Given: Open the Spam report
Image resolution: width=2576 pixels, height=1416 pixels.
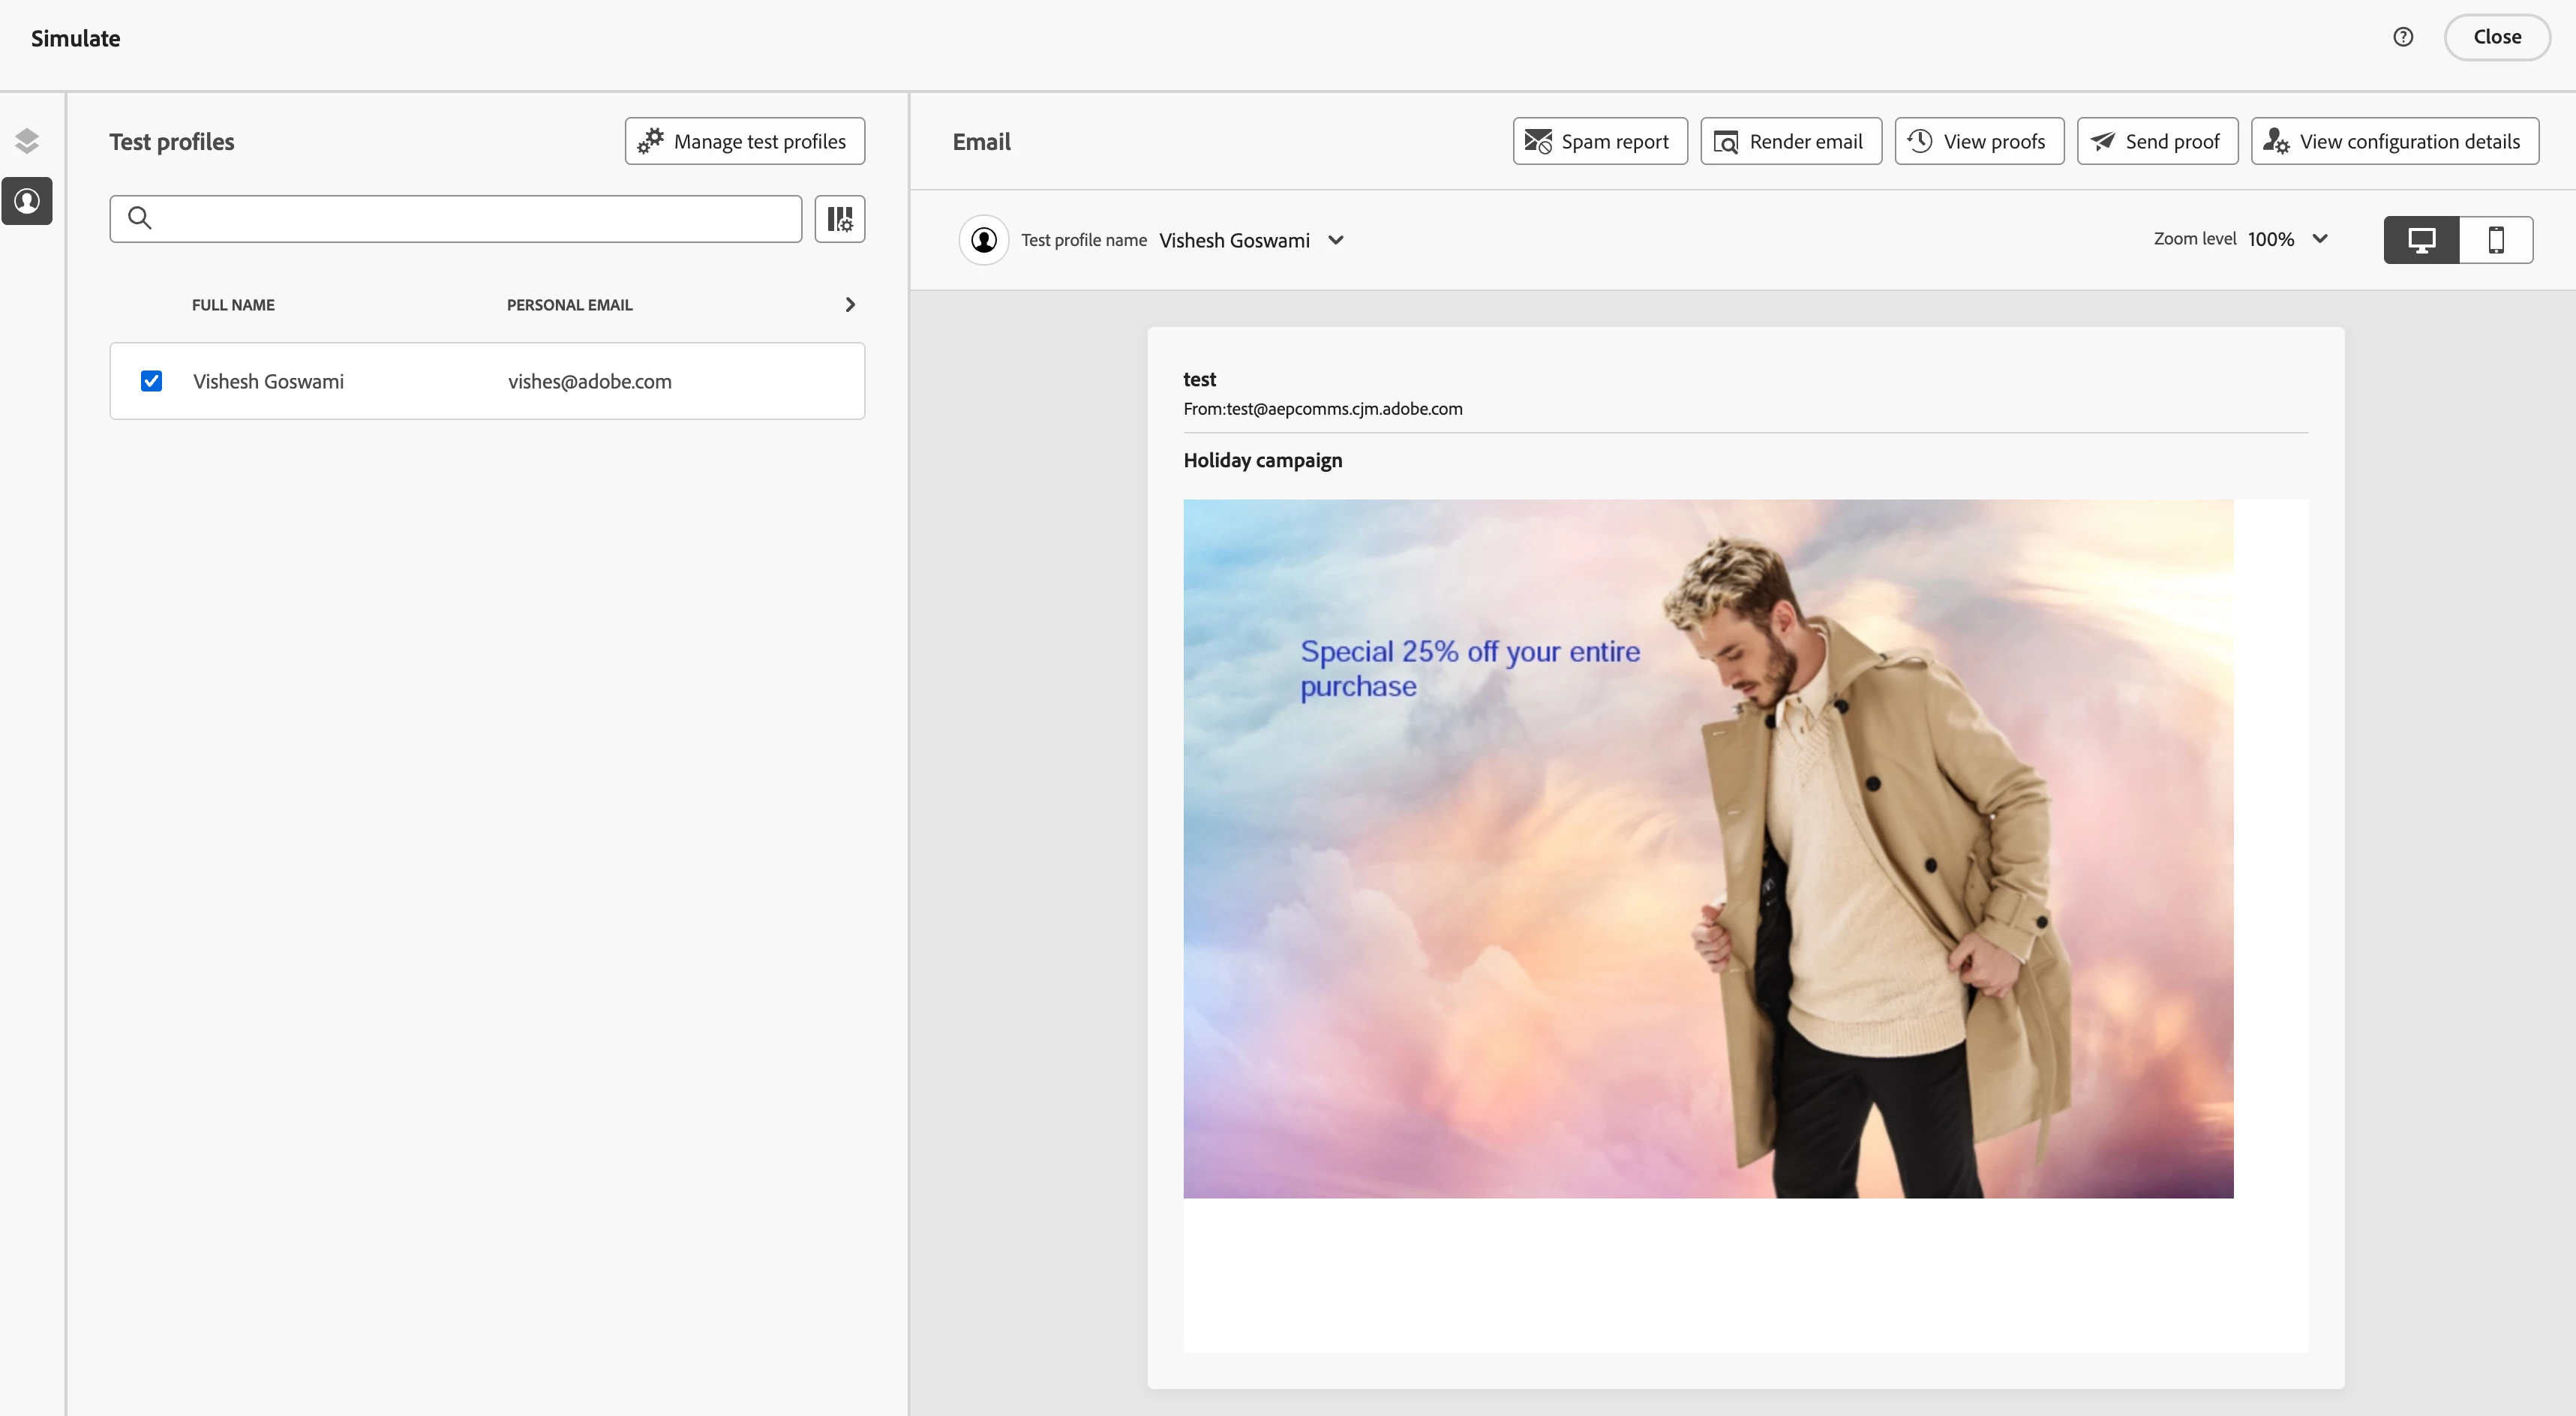Looking at the screenshot, I should tap(1599, 141).
